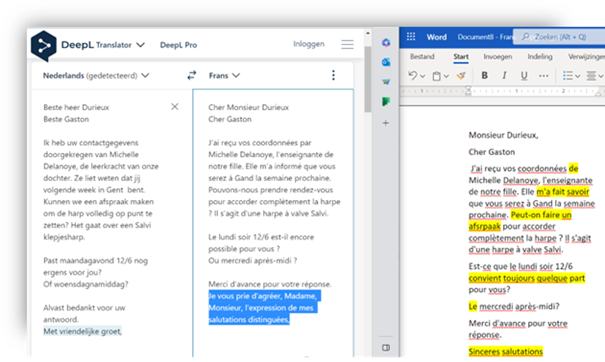The image size is (605, 362).
Task: Open the Invoegen tab in Word
Action: [x=498, y=57]
